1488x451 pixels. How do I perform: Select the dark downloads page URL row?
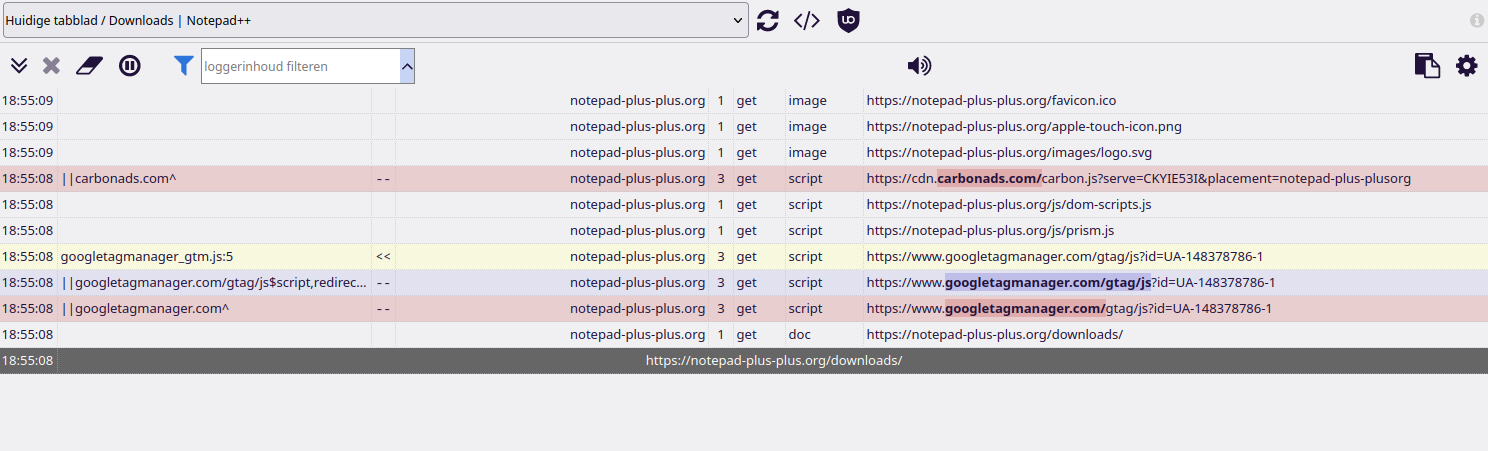click(773, 360)
